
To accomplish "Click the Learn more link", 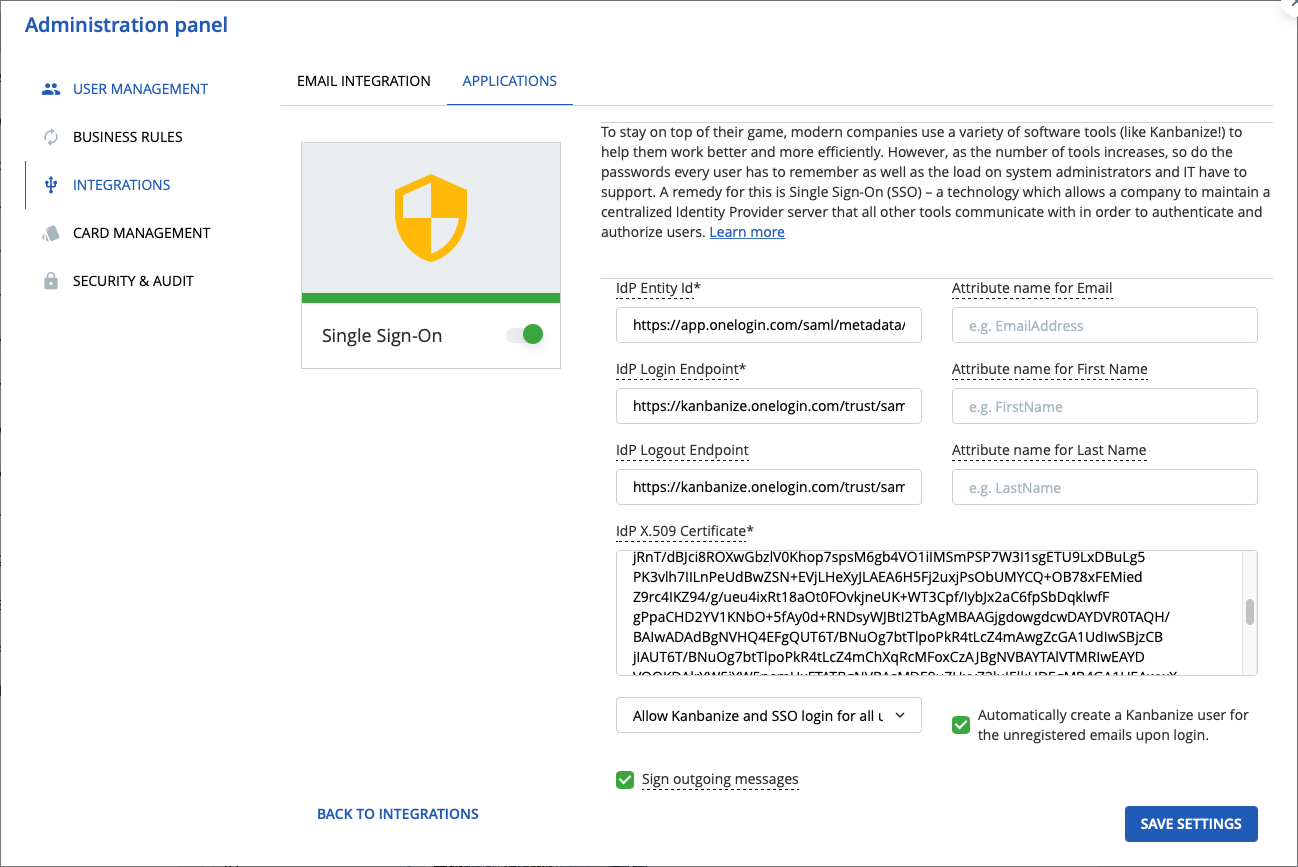I will pyautogui.click(x=746, y=231).
